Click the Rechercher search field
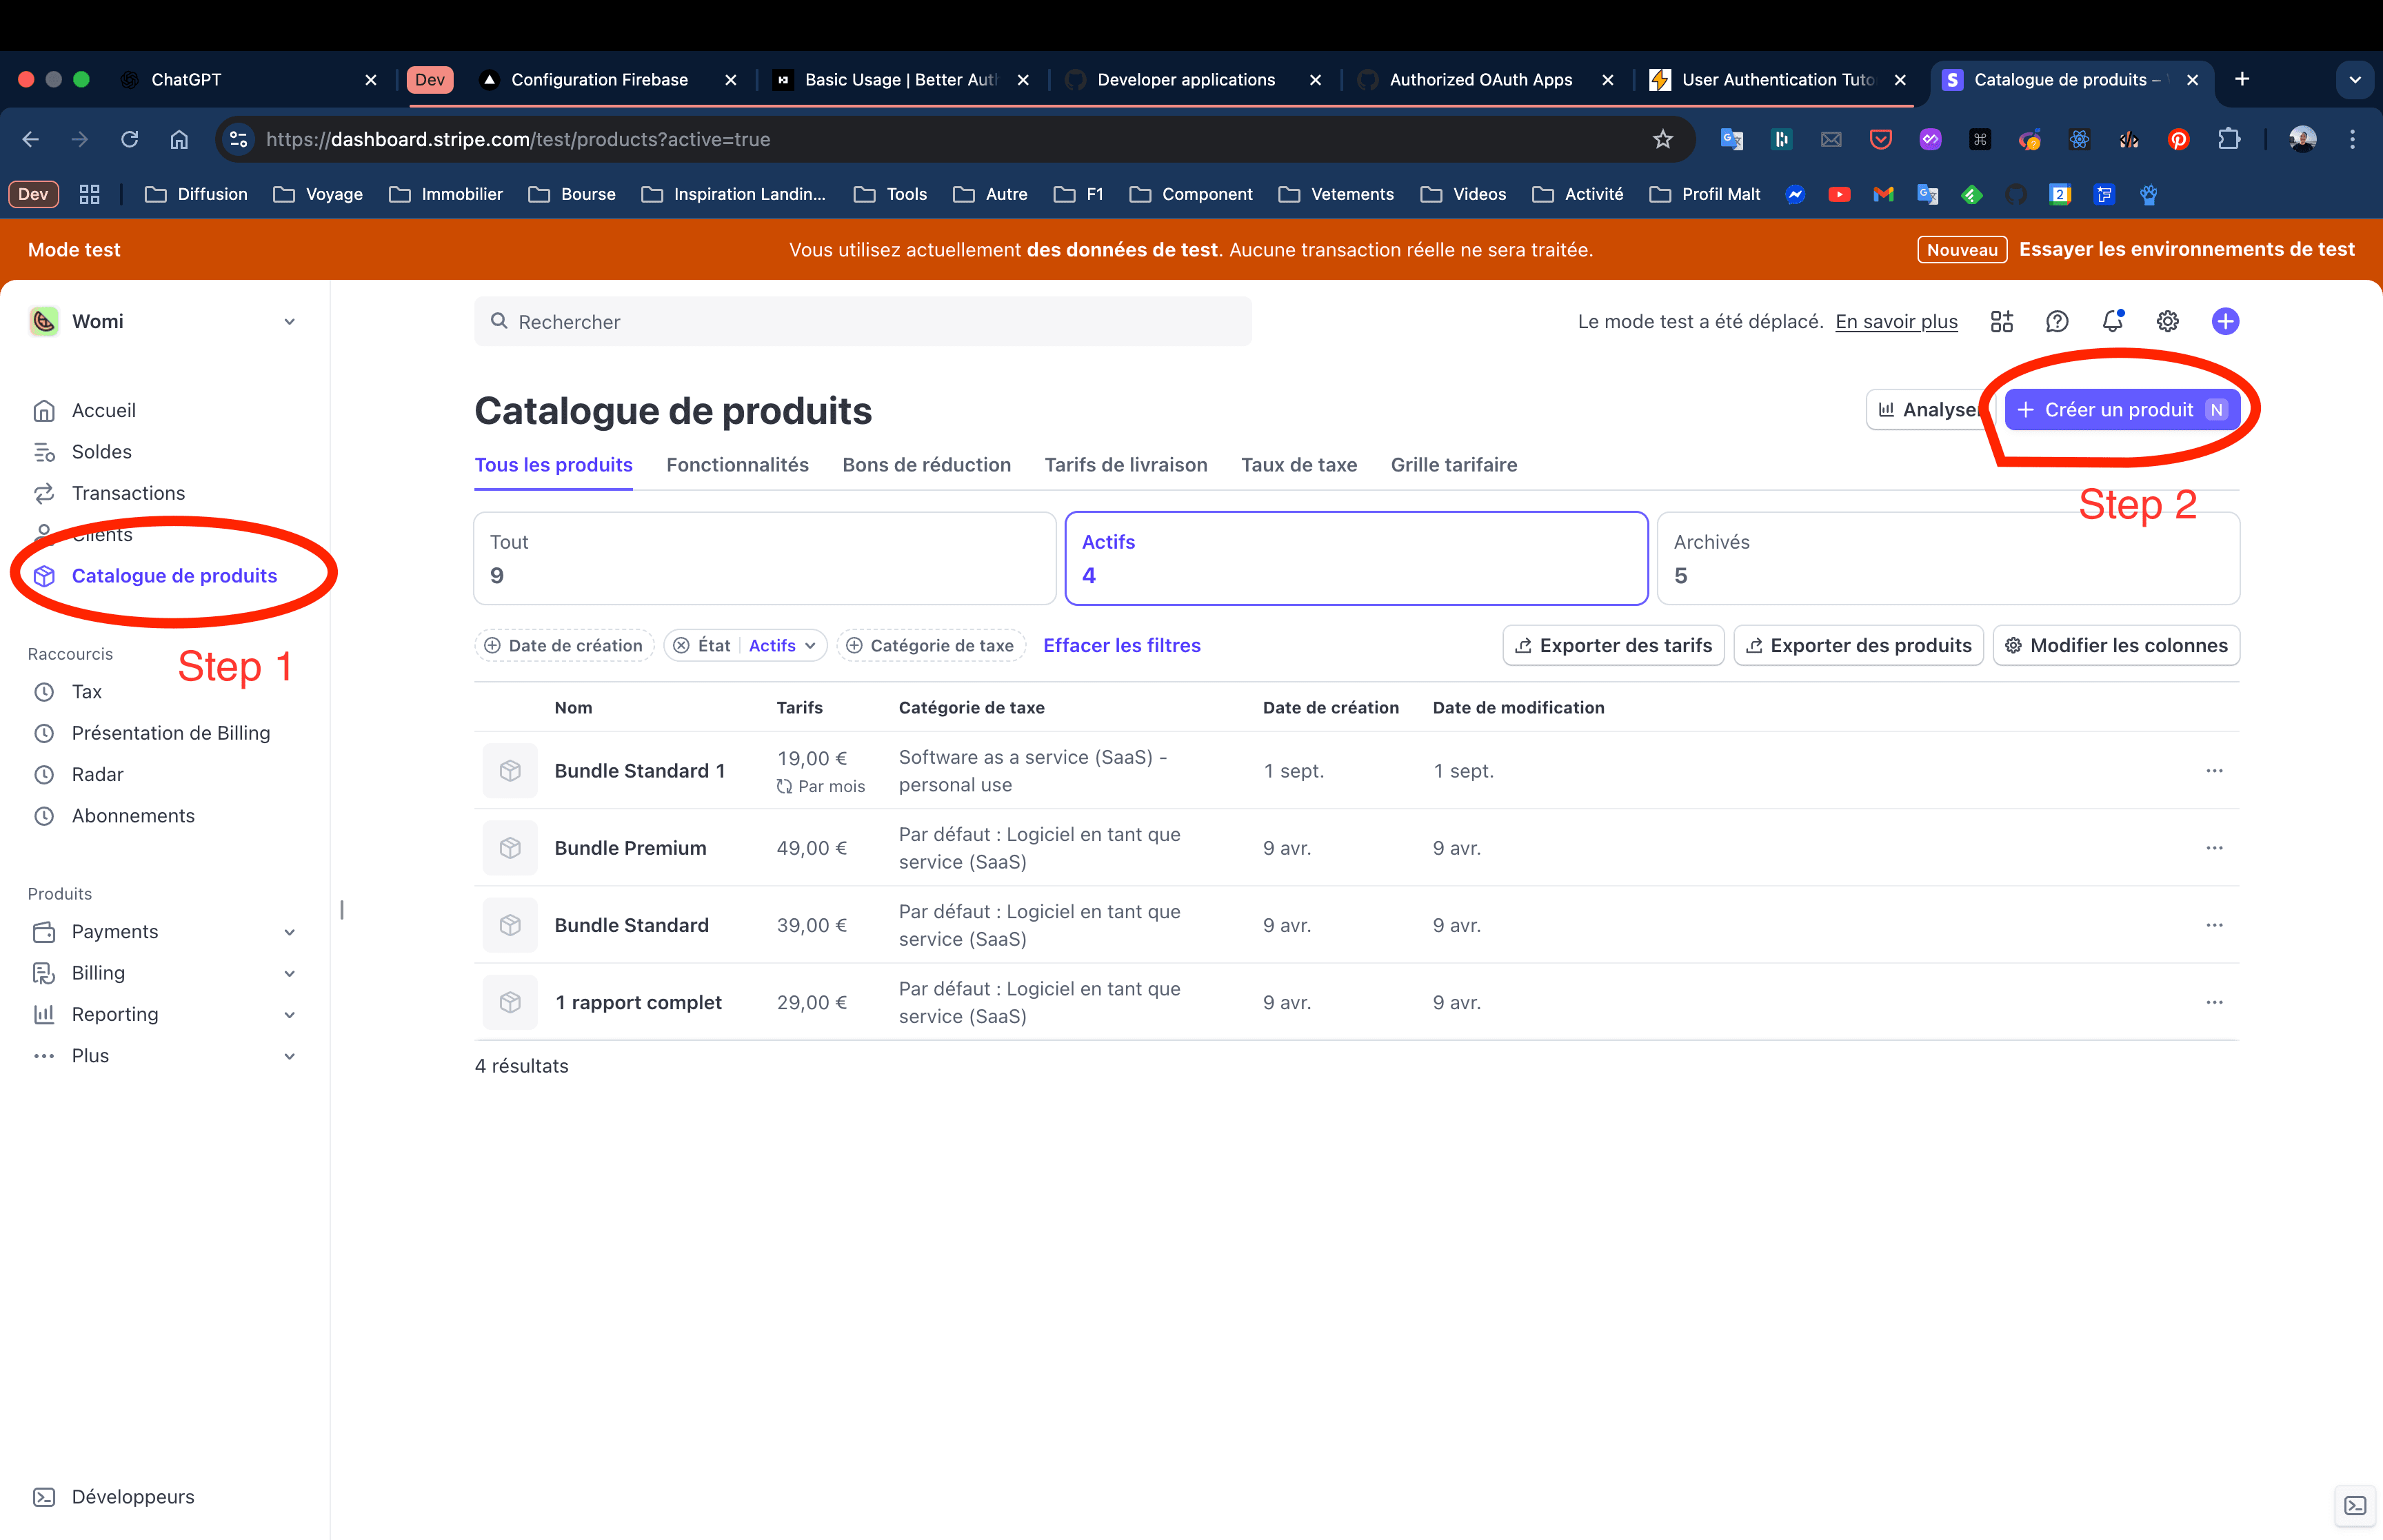The width and height of the screenshot is (2383, 1540). click(862, 322)
